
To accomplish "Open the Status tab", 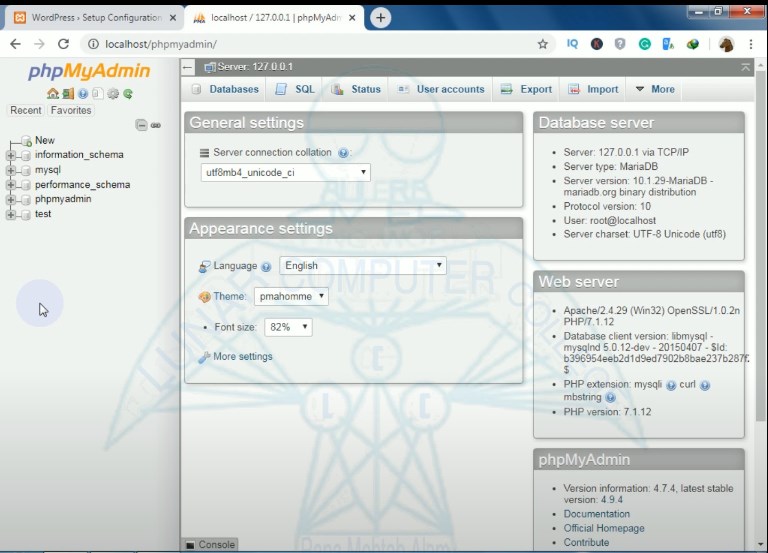I will 356,89.
